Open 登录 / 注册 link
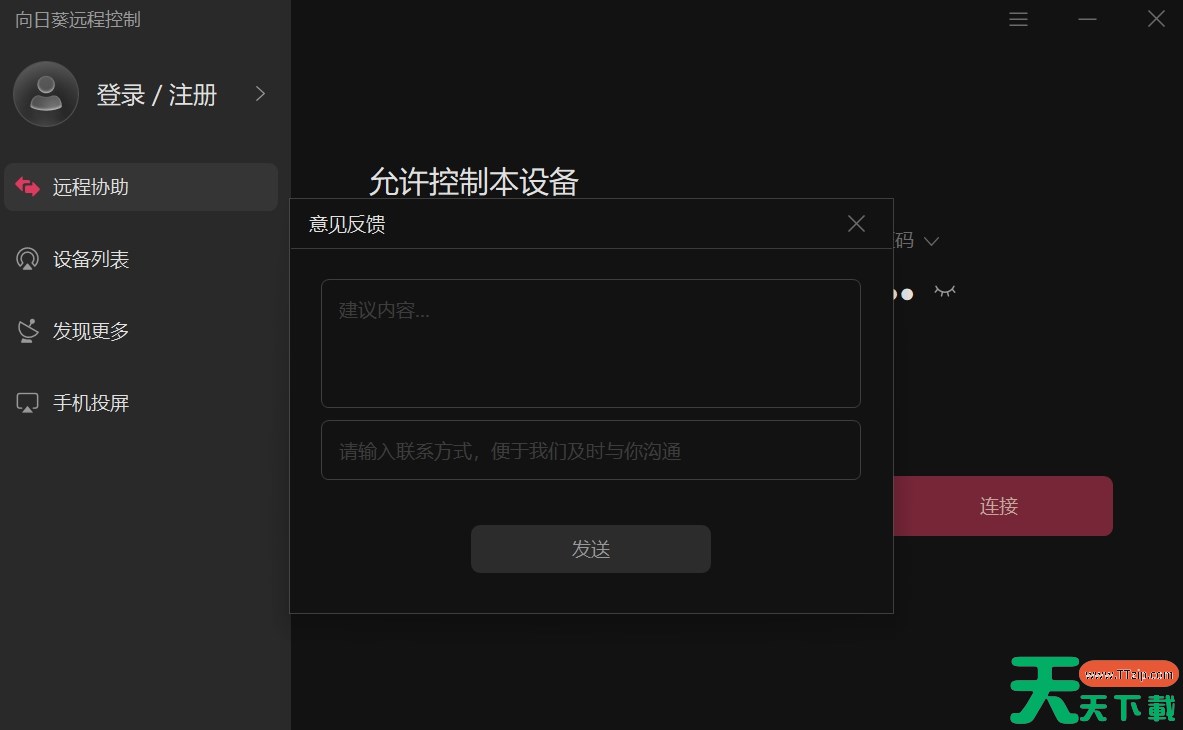Screen dimensions: 1183x730 point(156,95)
